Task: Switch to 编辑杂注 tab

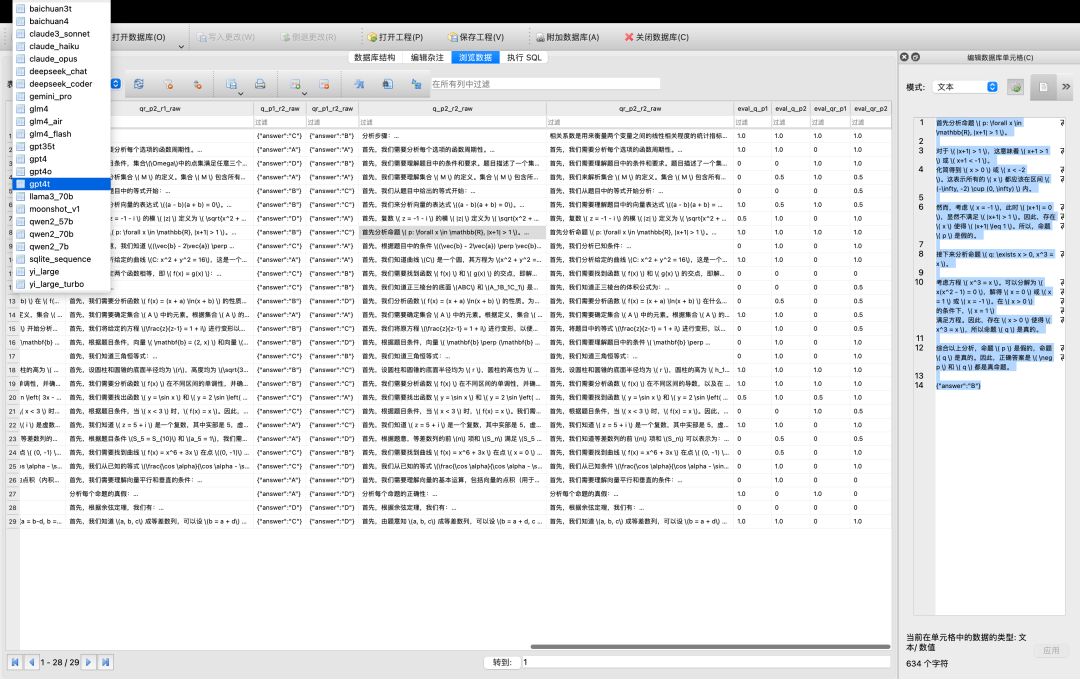Action: pyautogui.click(x=427, y=57)
